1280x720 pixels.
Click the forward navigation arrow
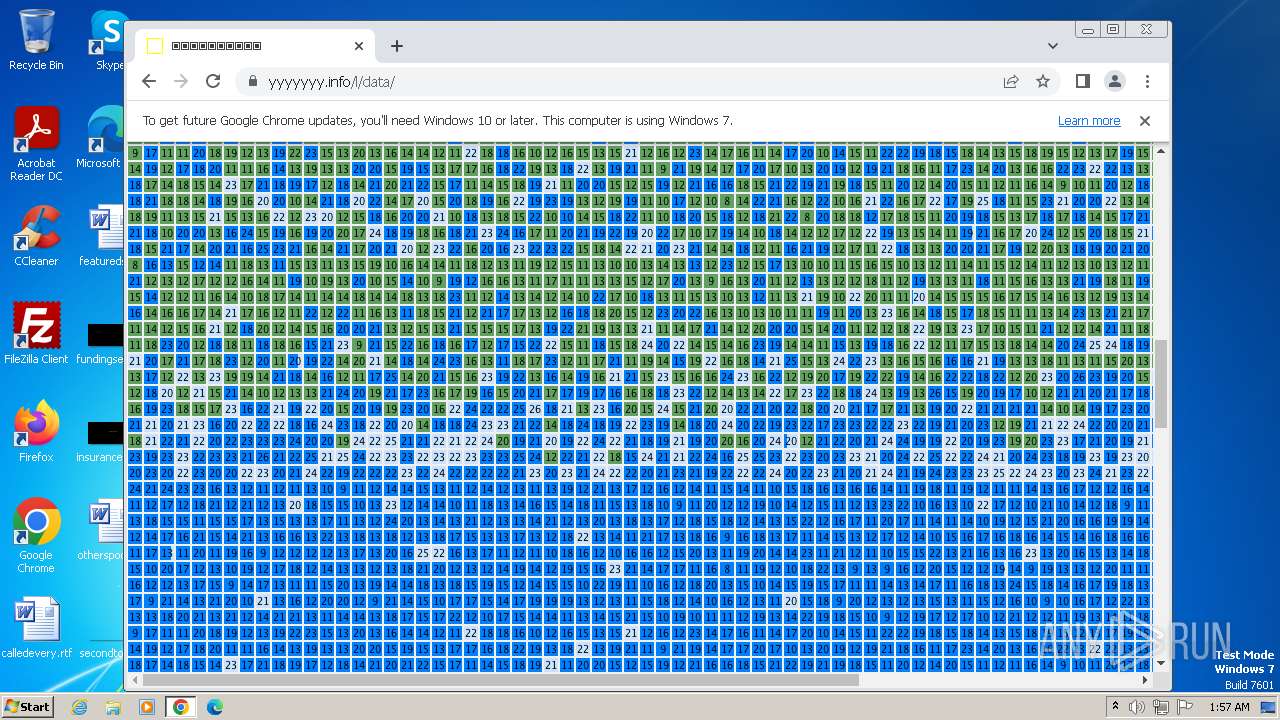pyautogui.click(x=181, y=81)
